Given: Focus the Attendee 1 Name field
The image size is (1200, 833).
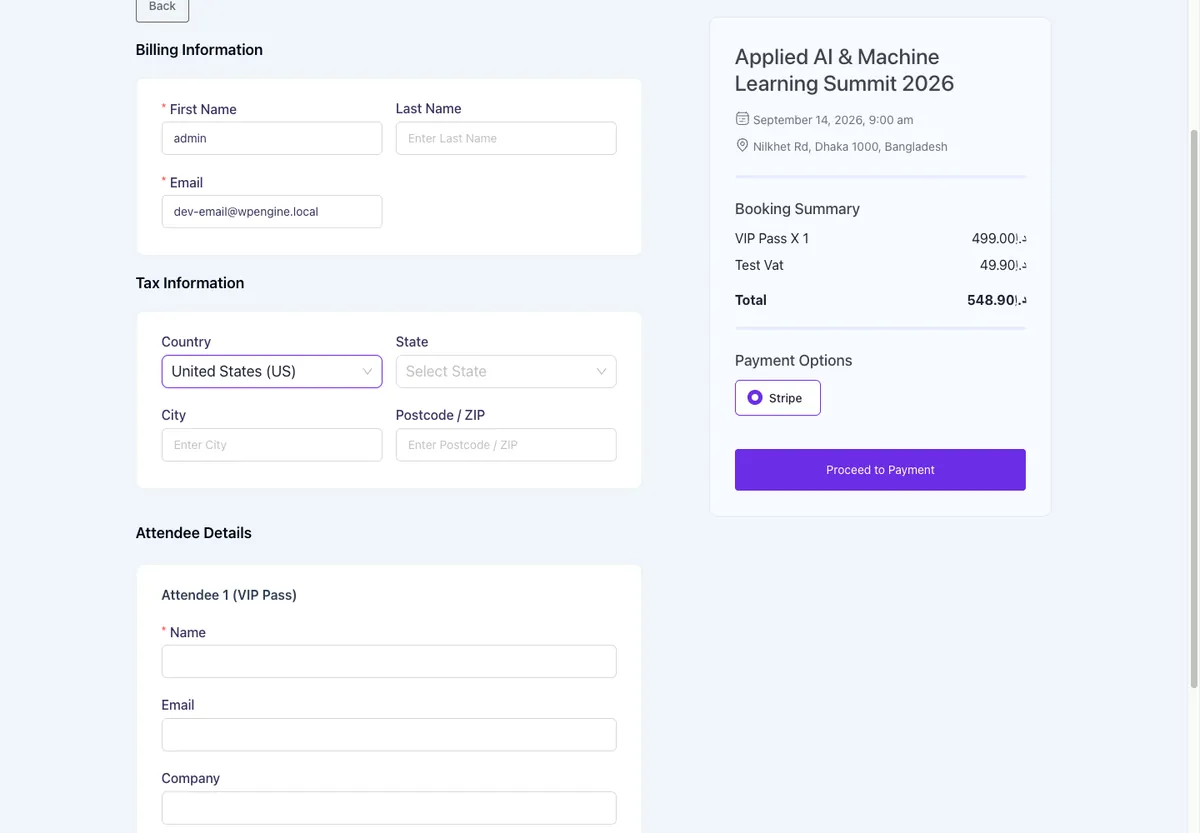Looking at the screenshot, I should click(389, 661).
